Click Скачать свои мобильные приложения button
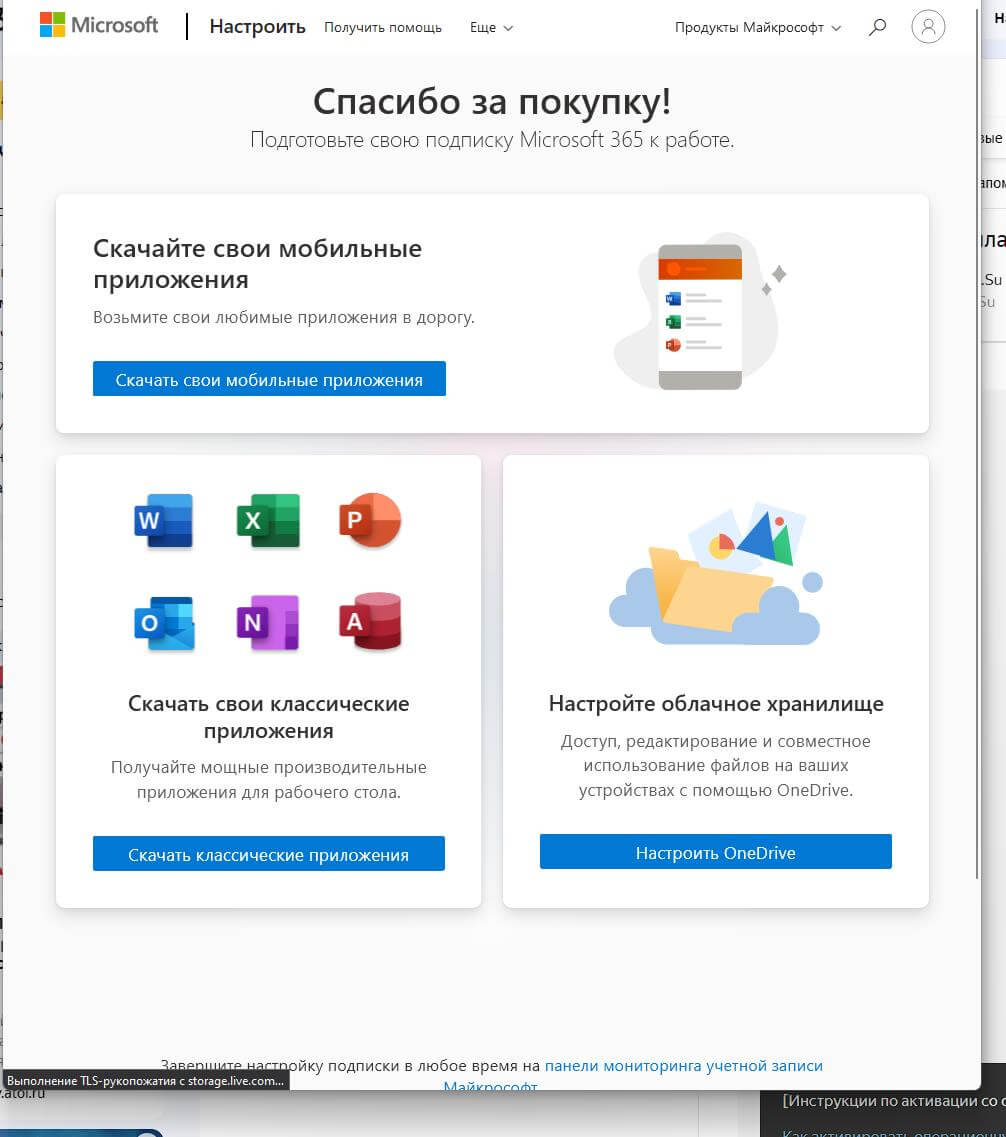The height and width of the screenshot is (1137, 1006). 269,379
